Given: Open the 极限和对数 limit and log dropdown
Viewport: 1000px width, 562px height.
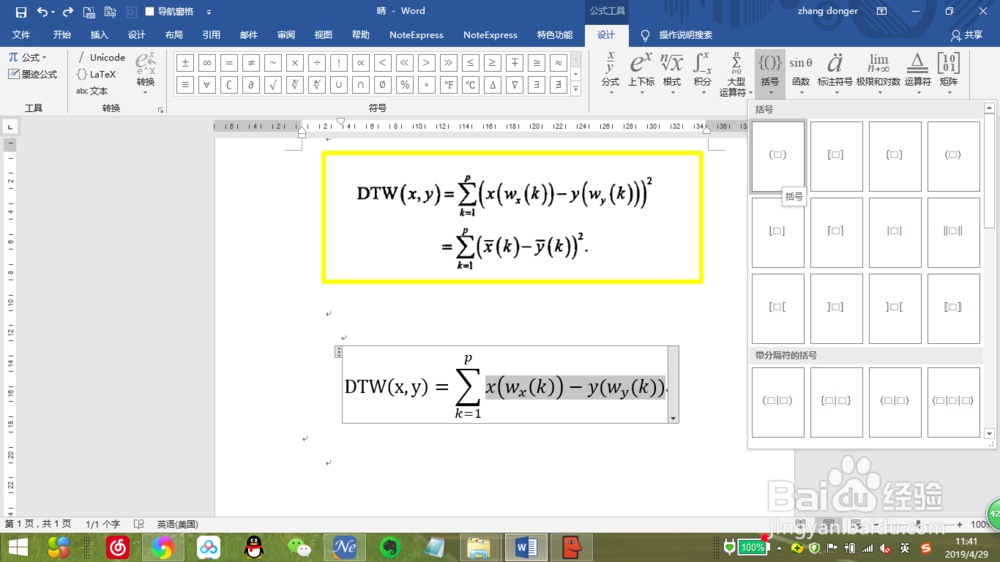Looking at the screenshot, I should pos(878,73).
